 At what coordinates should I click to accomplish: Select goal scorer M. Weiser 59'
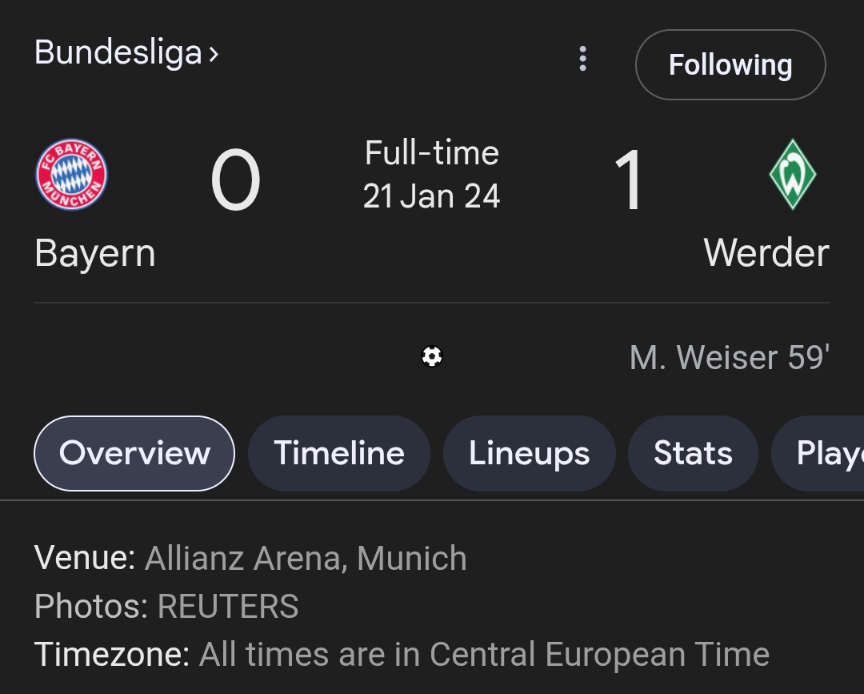[x=729, y=357]
